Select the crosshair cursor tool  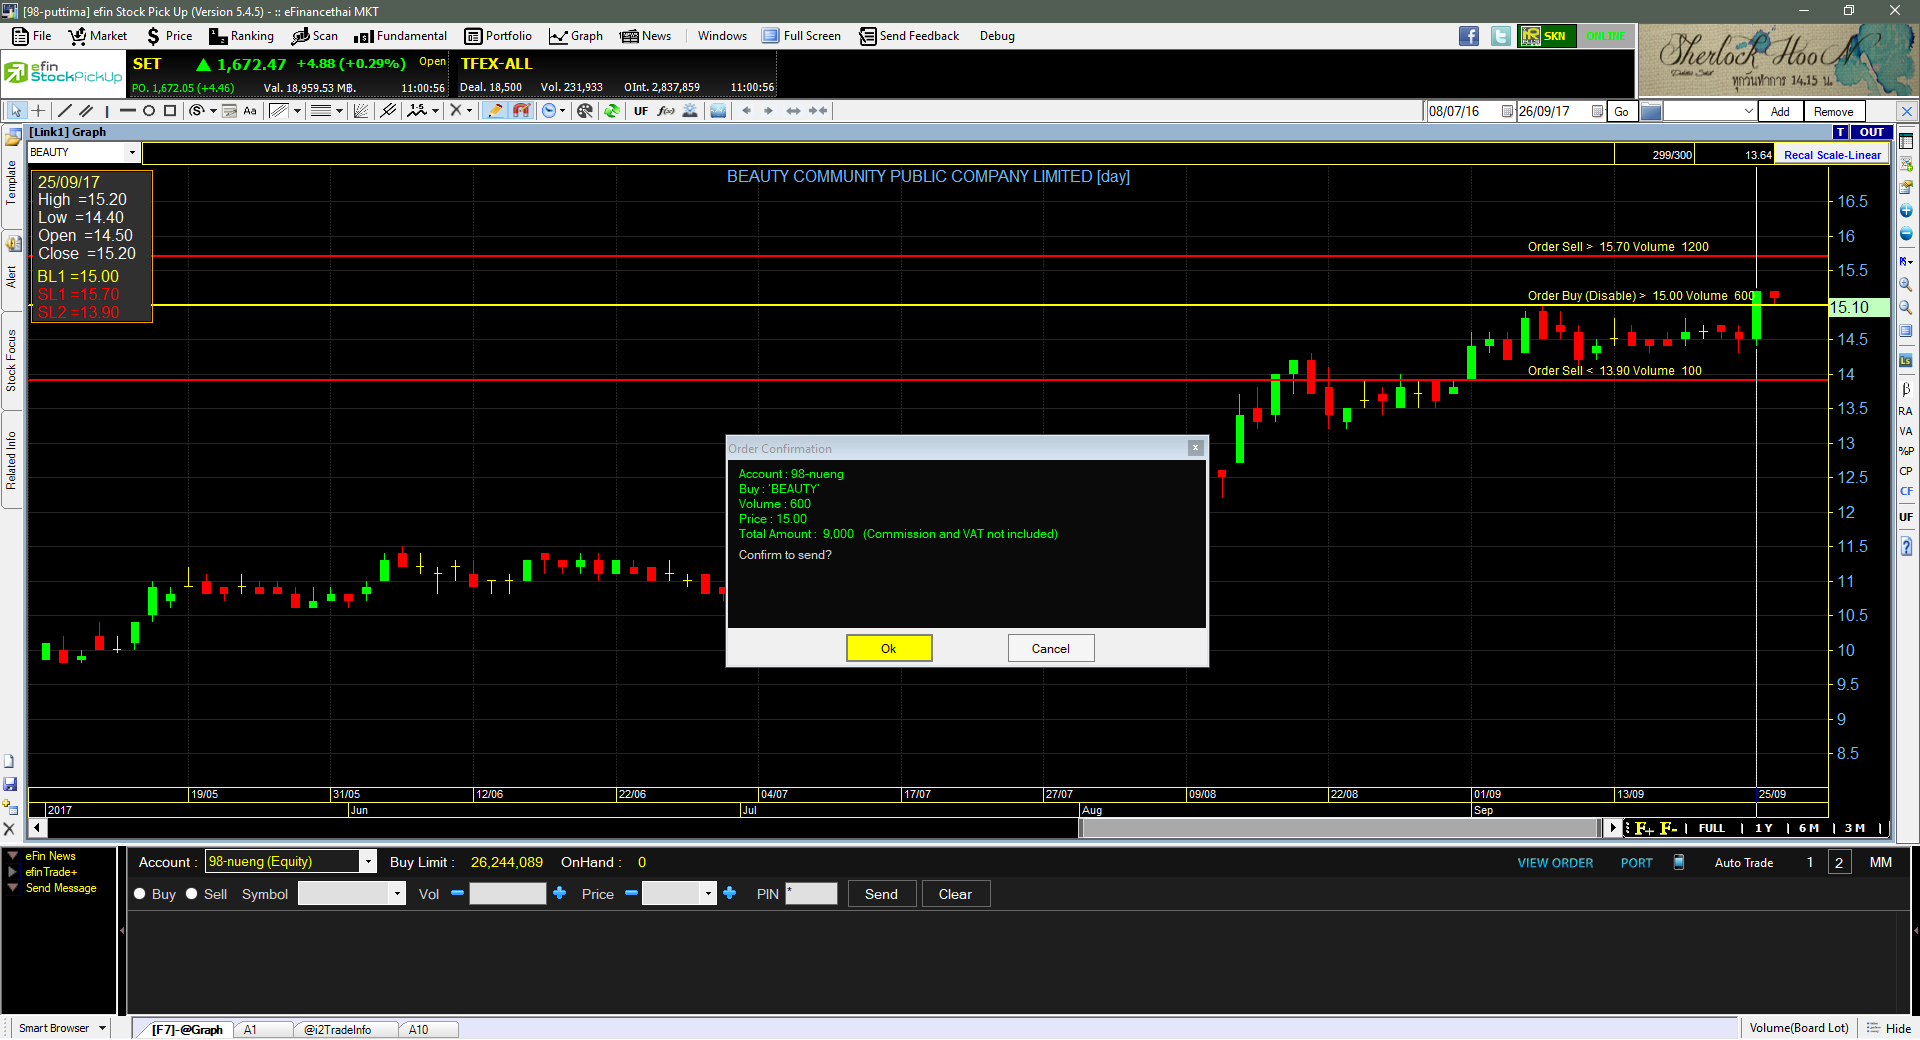38,111
